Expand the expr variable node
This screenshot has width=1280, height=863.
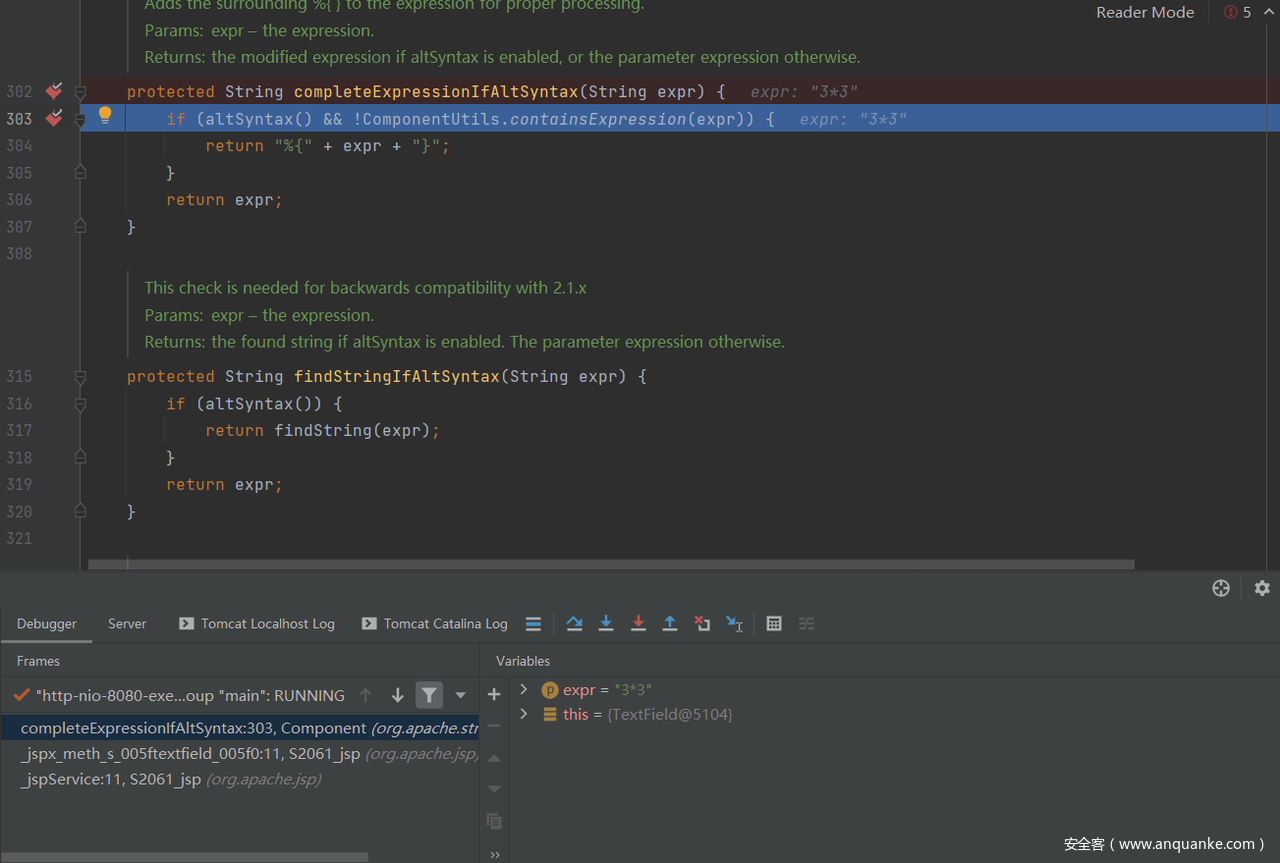(523, 690)
